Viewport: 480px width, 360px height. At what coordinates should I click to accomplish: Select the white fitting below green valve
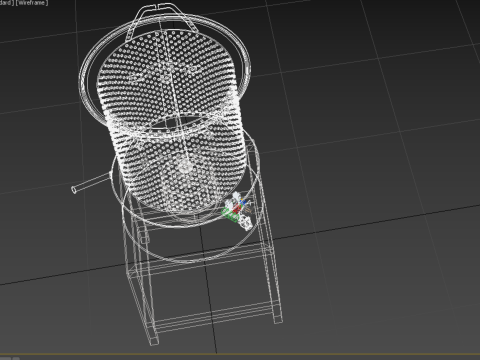coord(246,223)
